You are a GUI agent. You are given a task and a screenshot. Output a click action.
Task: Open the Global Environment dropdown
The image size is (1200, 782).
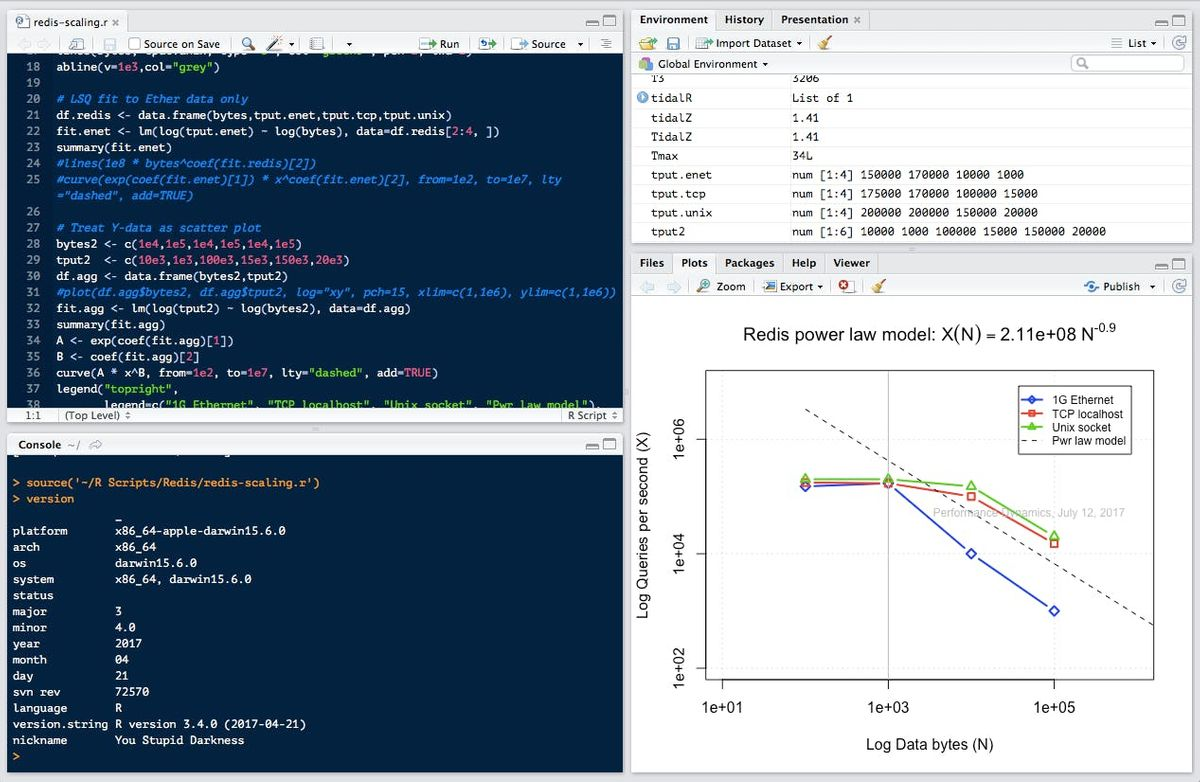pyautogui.click(x=711, y=64)
